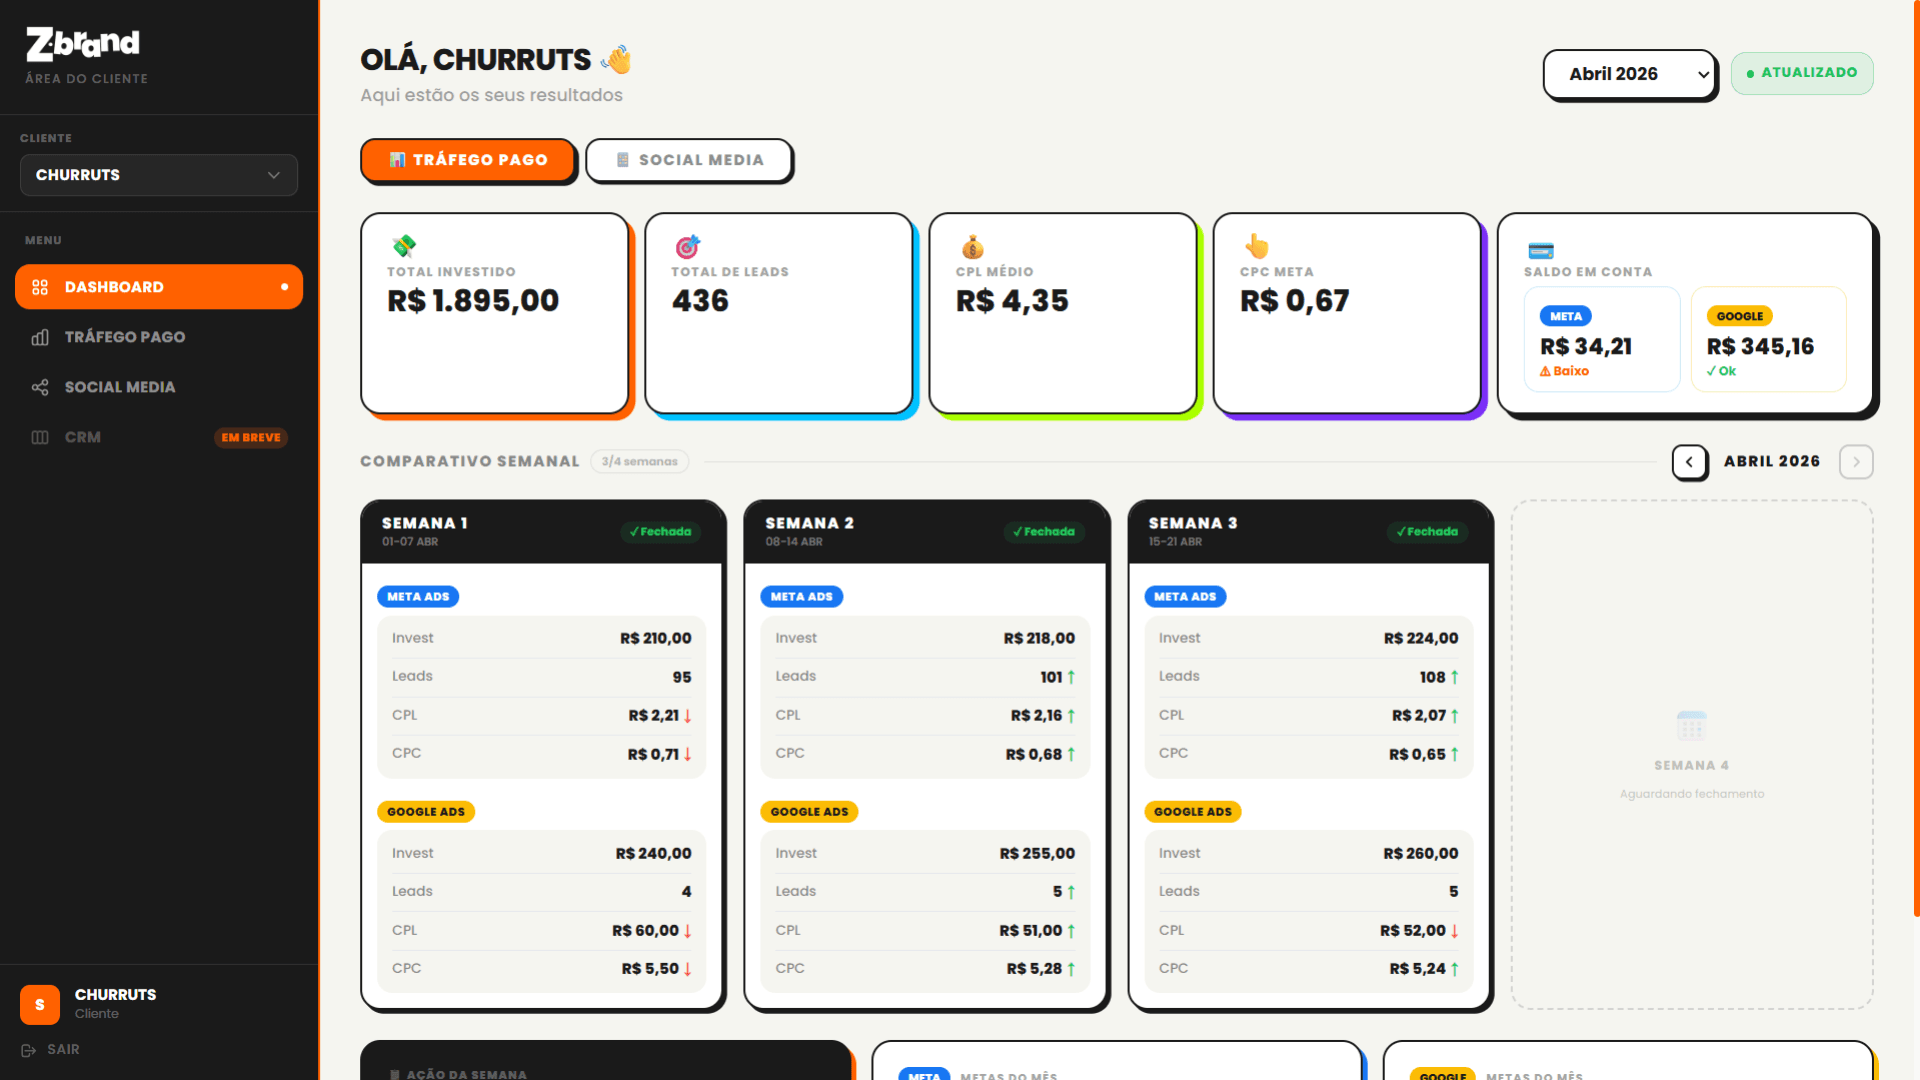Select the bar-chart icon next to Tráfego Pago
This screenshot has width=1920, height=1080.
pyautogui.click(x=40, y=337)
